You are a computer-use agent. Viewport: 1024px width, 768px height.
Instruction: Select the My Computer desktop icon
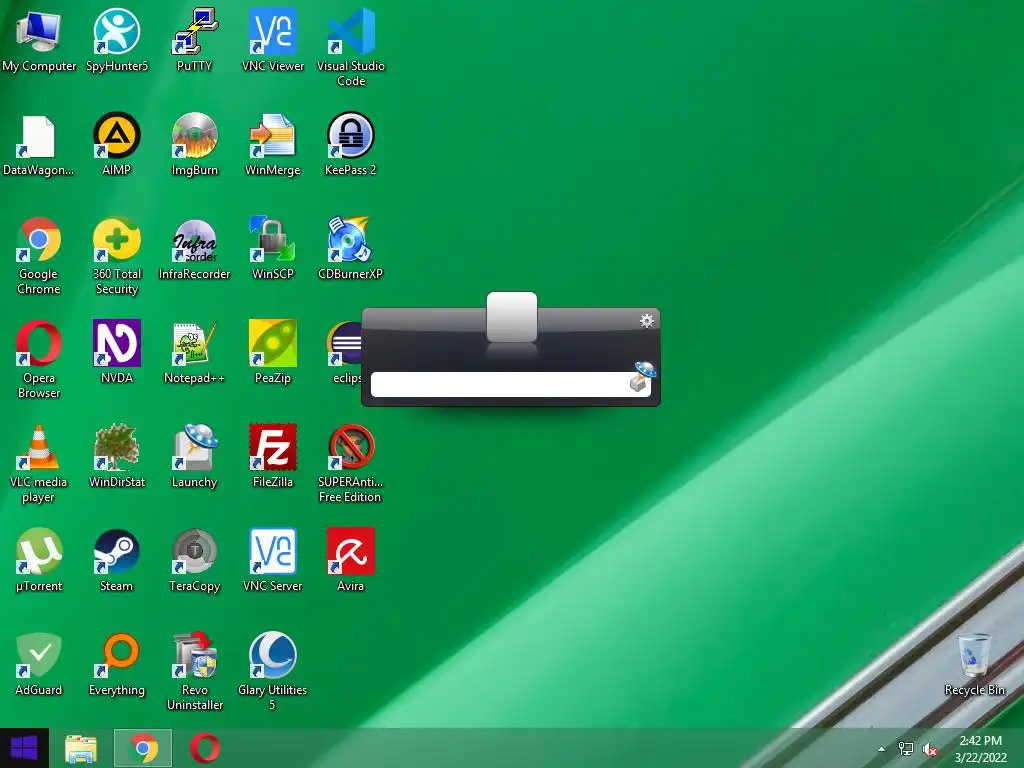(x=39, y=40)
